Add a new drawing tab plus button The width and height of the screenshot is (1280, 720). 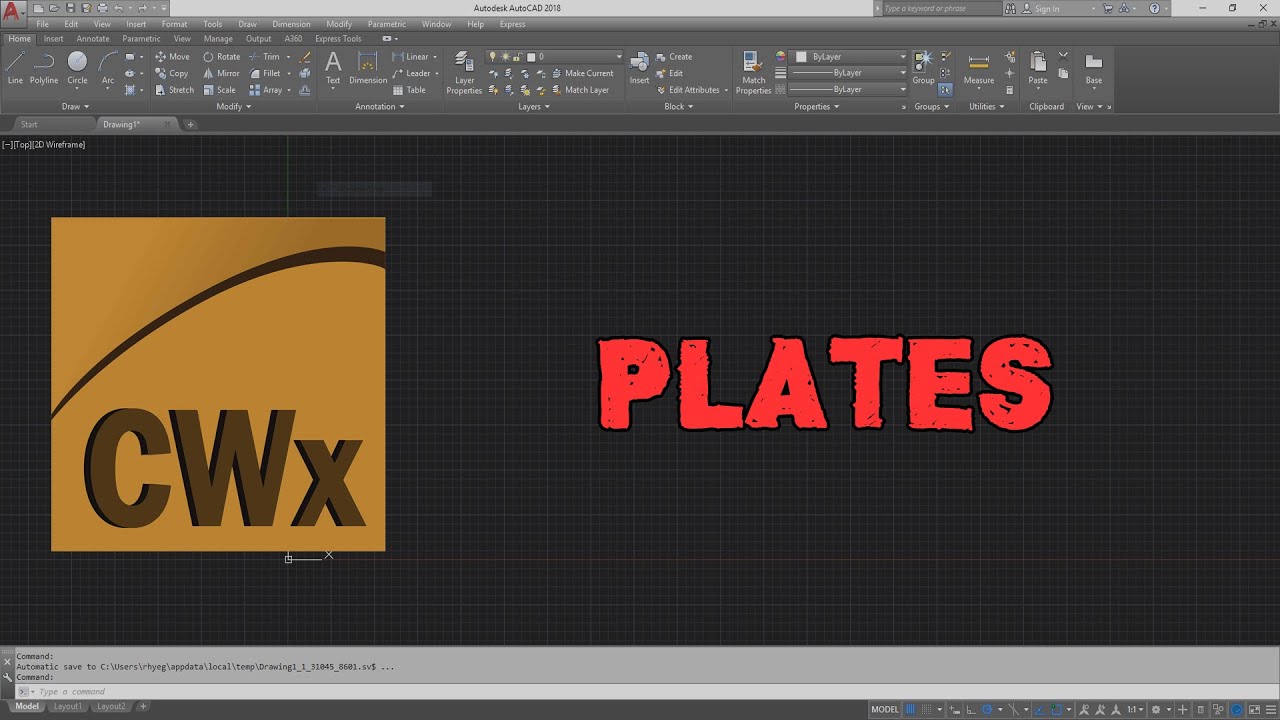[x=190, y=125]
